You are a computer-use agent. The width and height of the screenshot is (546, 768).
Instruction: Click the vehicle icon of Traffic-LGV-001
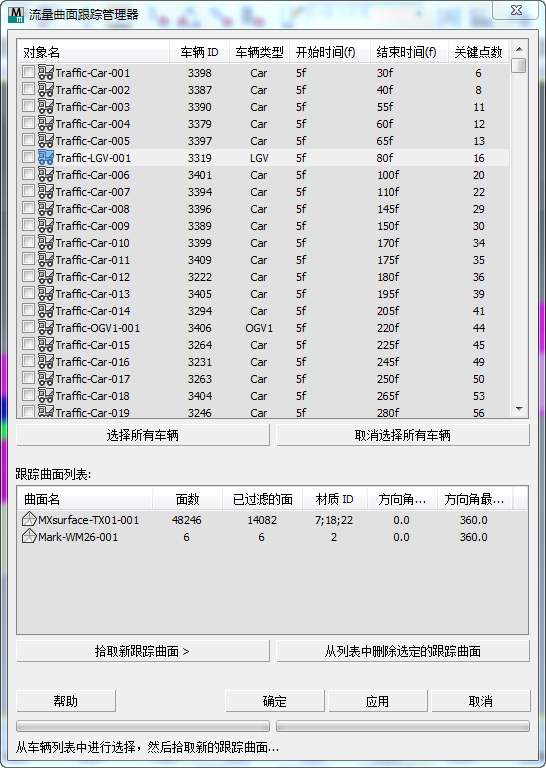[x=46, y=157]
